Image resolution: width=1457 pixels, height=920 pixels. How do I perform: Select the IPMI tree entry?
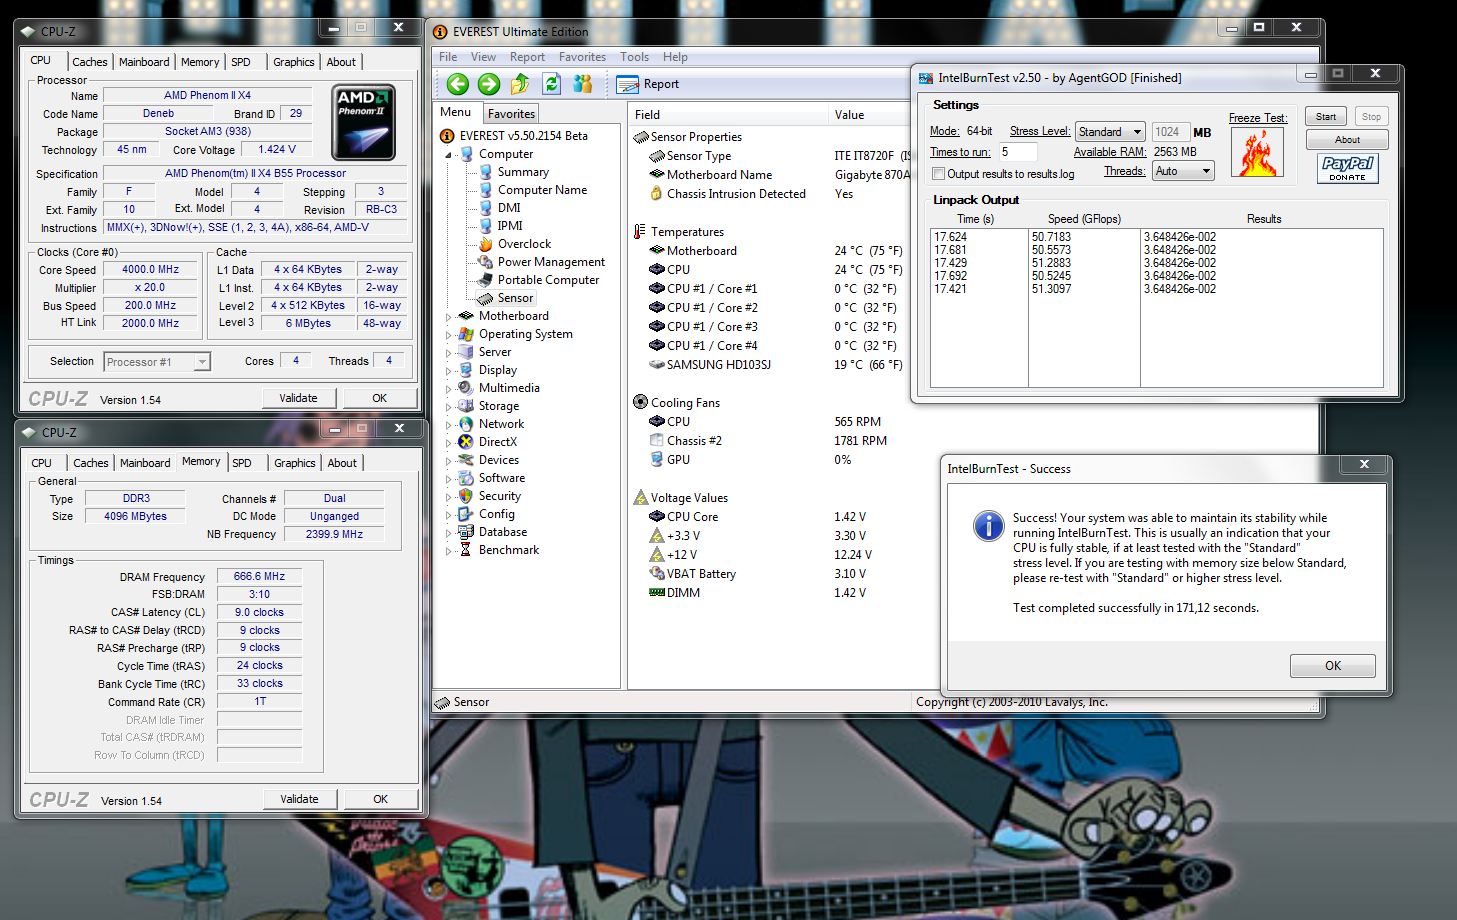(510, 226)
